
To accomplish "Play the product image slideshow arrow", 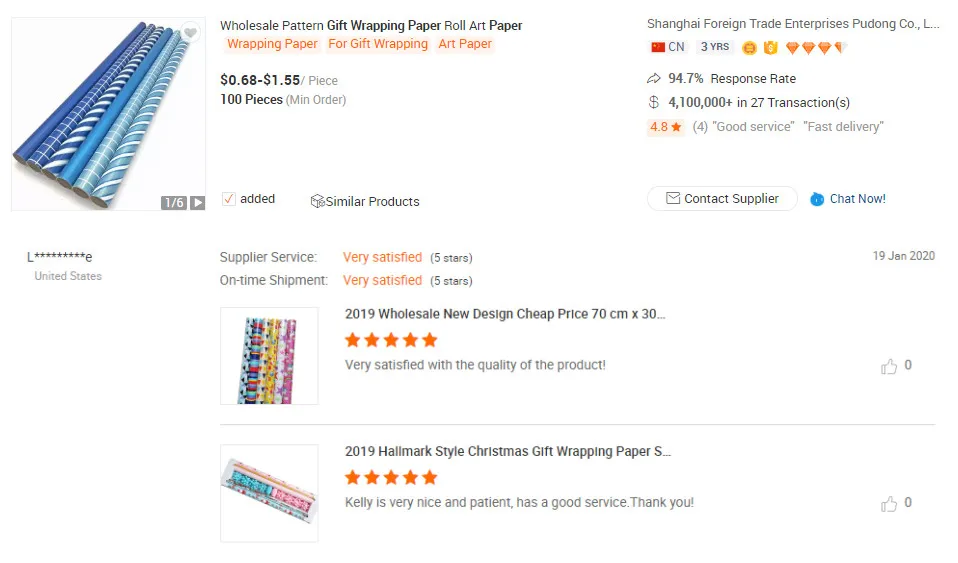I will click(x=198, y=202).
